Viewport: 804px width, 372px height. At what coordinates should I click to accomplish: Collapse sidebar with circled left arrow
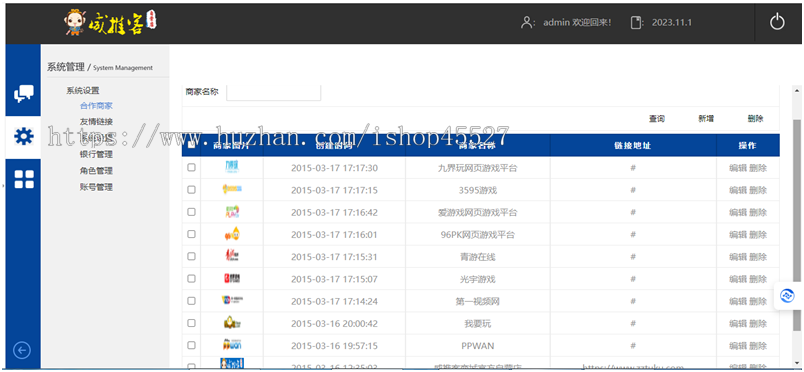[22, 350]
